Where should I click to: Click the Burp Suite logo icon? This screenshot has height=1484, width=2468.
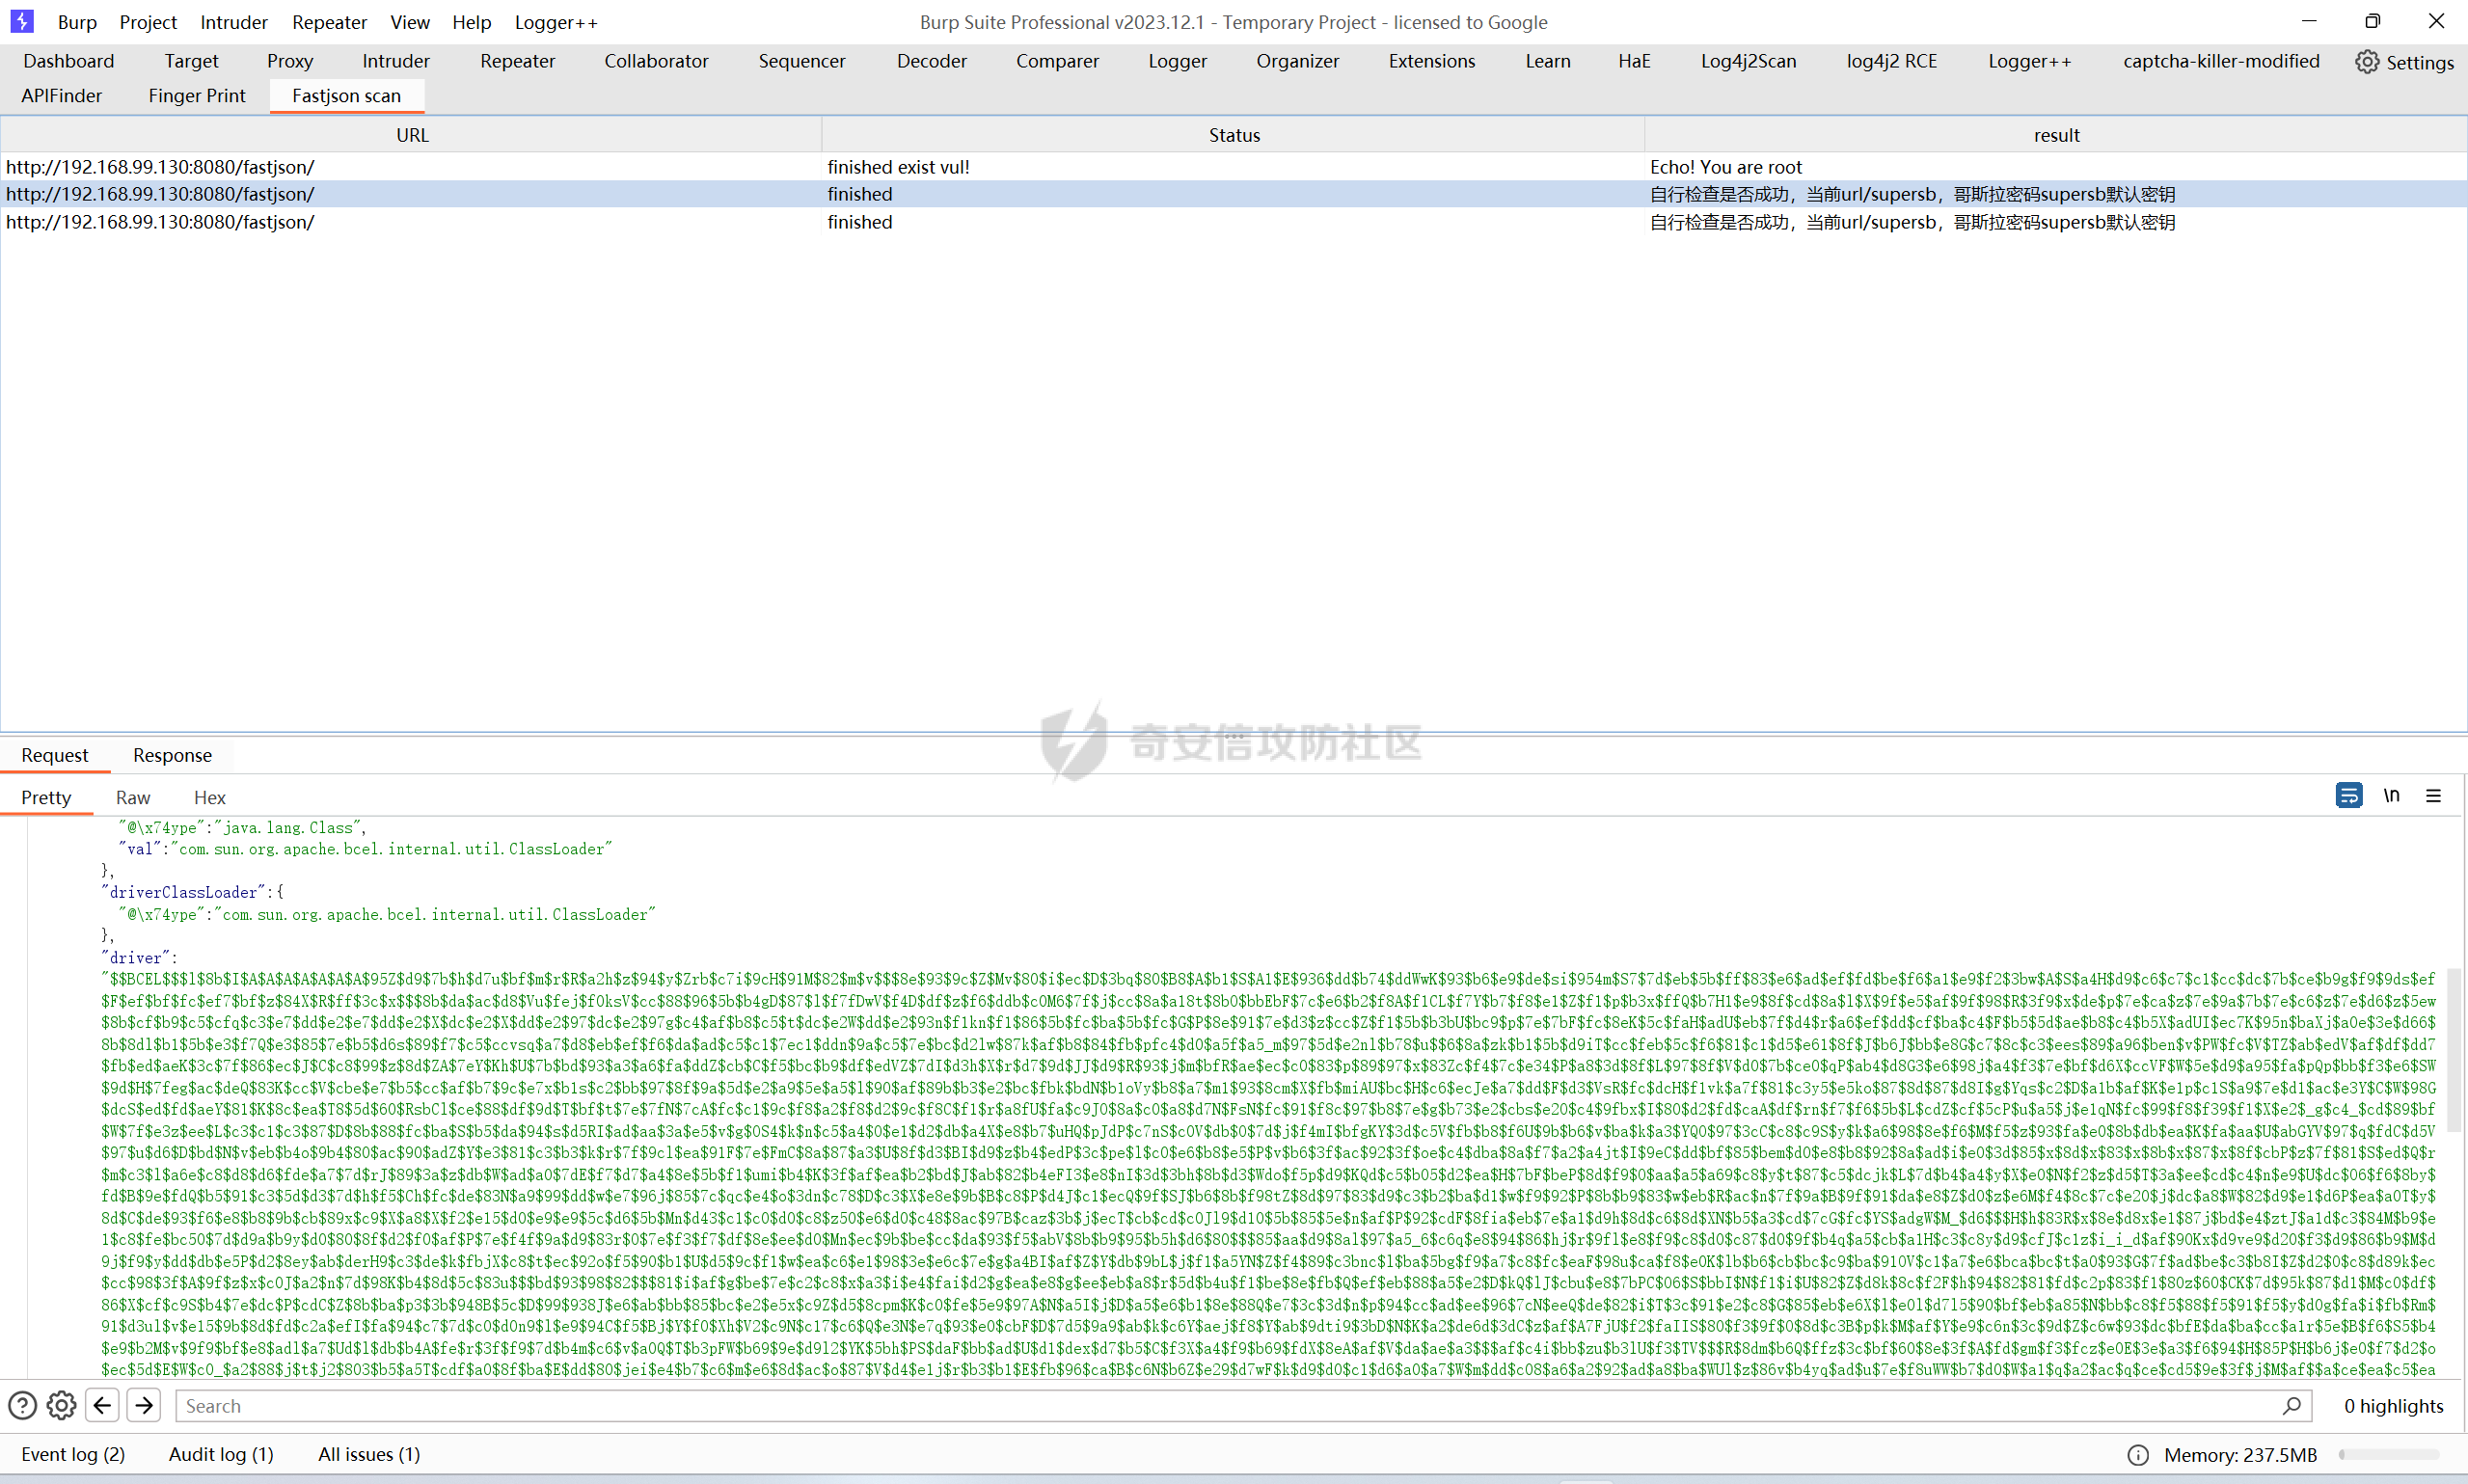pos(21,21)
